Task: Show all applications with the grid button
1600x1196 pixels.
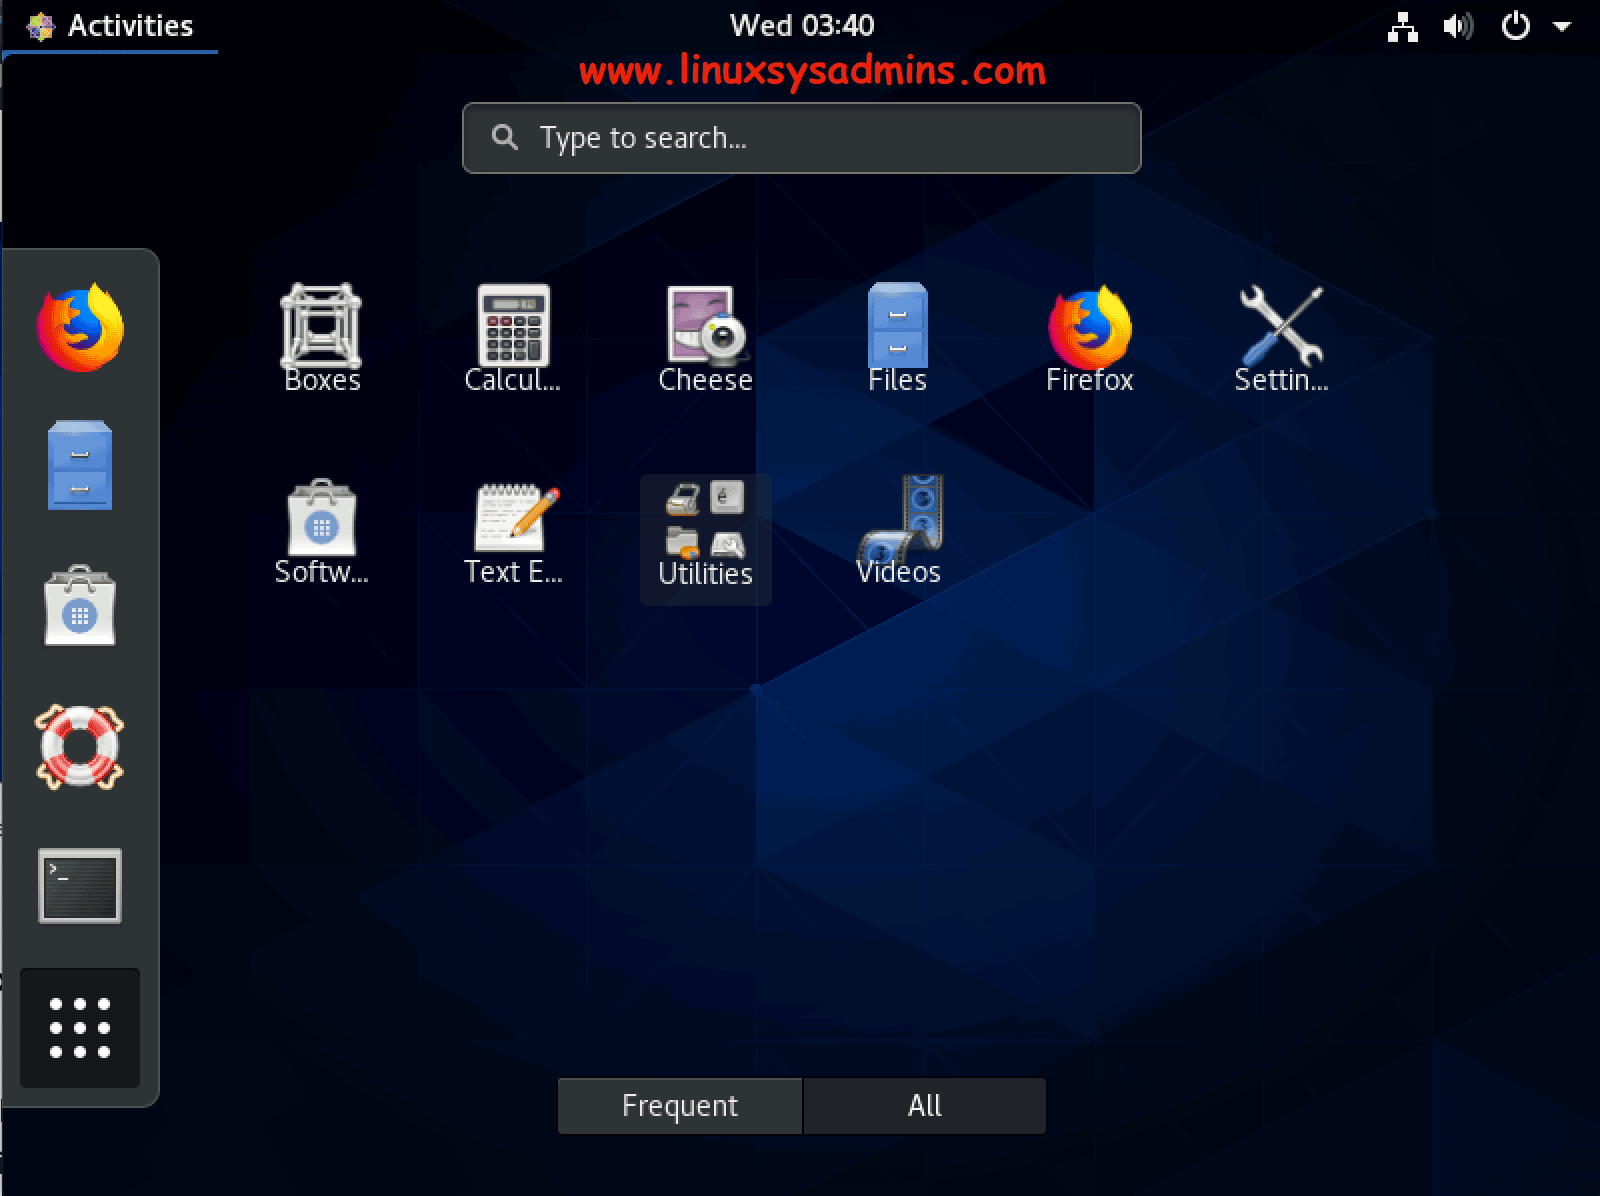Action: 80,1028
